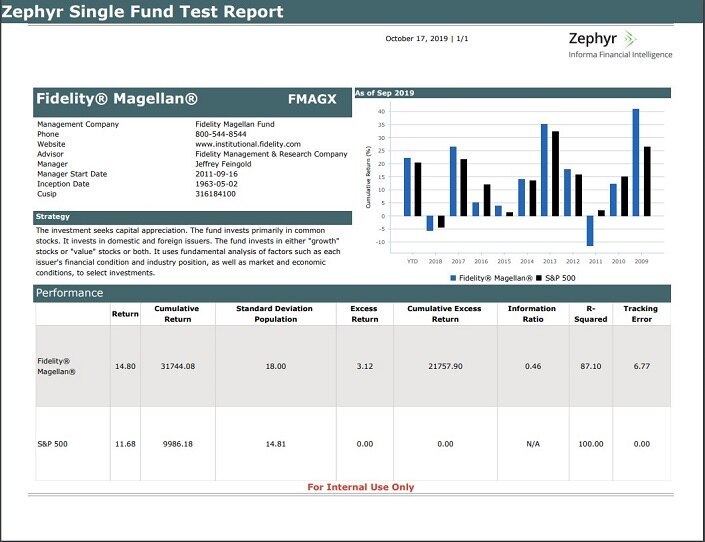Select the S&P 500 R-Squared value 100.00
Image resolution: width=705 pixels, height=542 pixels.
coord(590,444)
